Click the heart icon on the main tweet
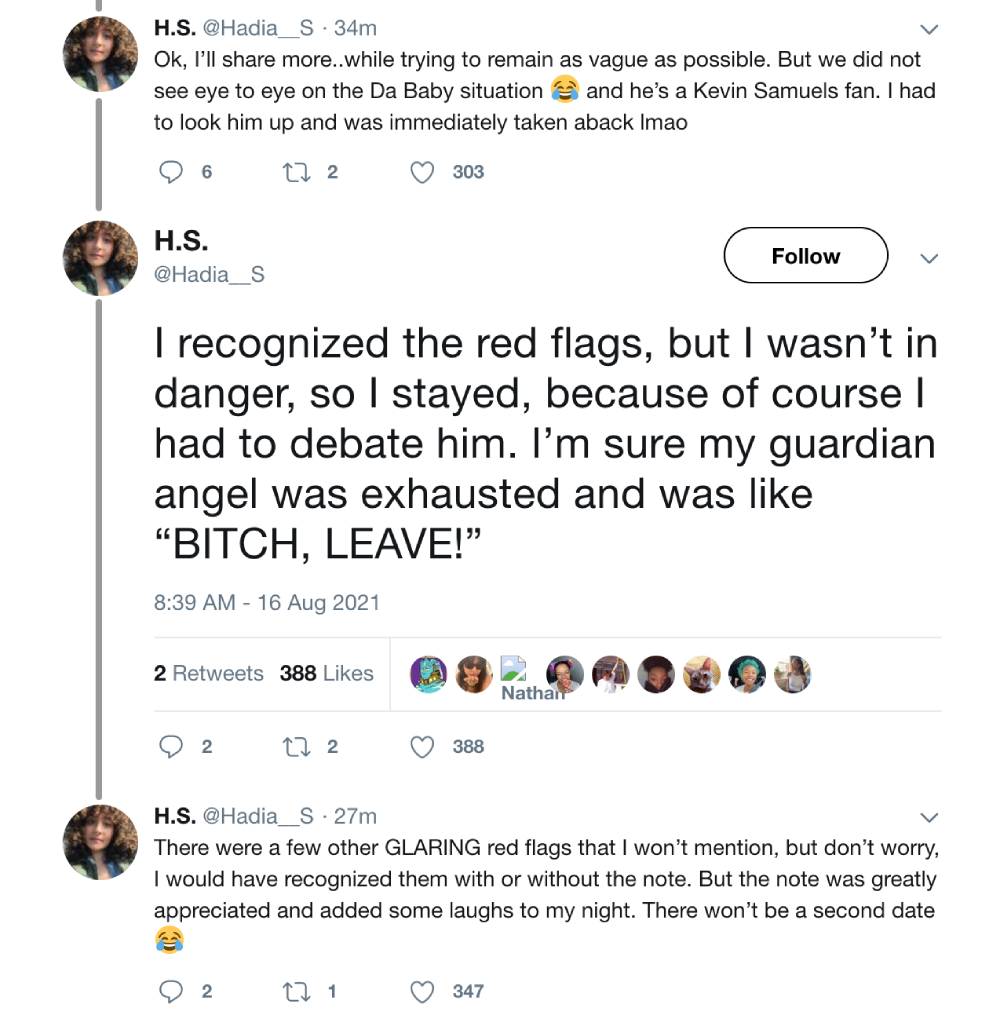1000x1019 pixels. click(422, 746)
